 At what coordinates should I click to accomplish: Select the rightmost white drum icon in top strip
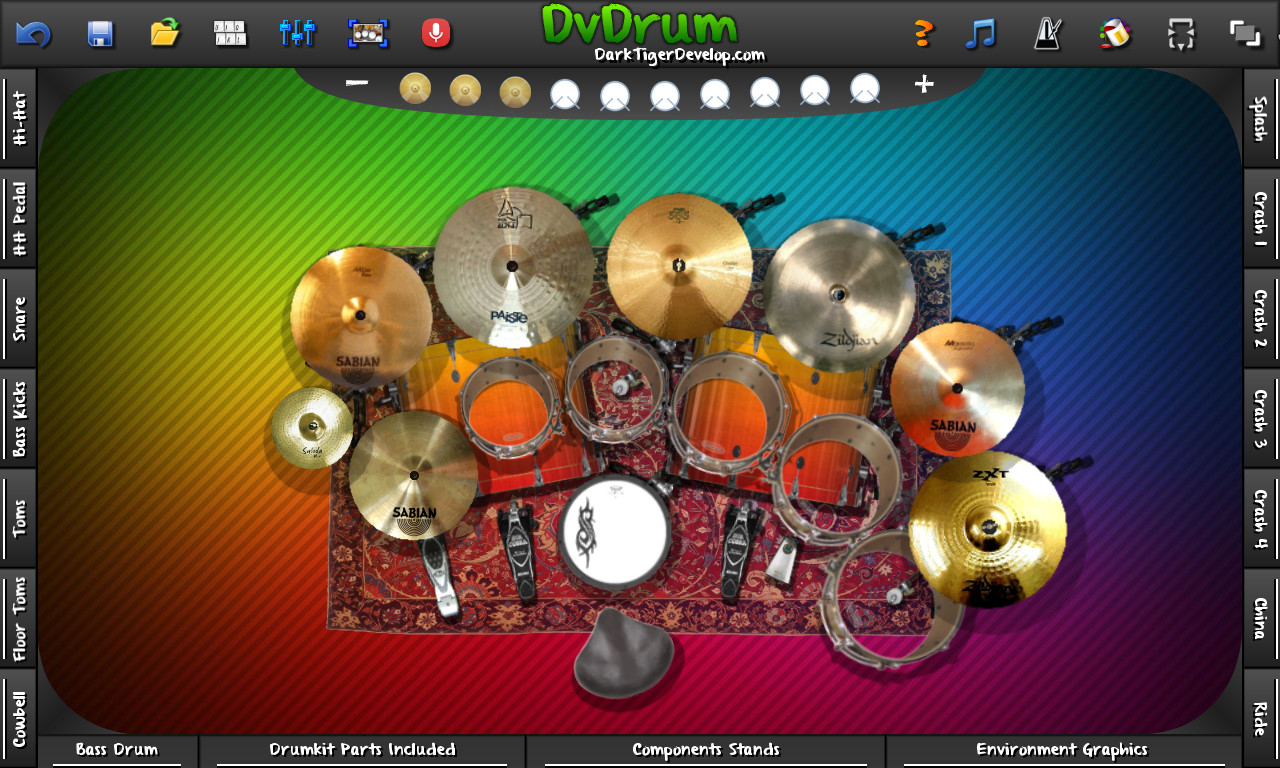[x=865, y=89]
